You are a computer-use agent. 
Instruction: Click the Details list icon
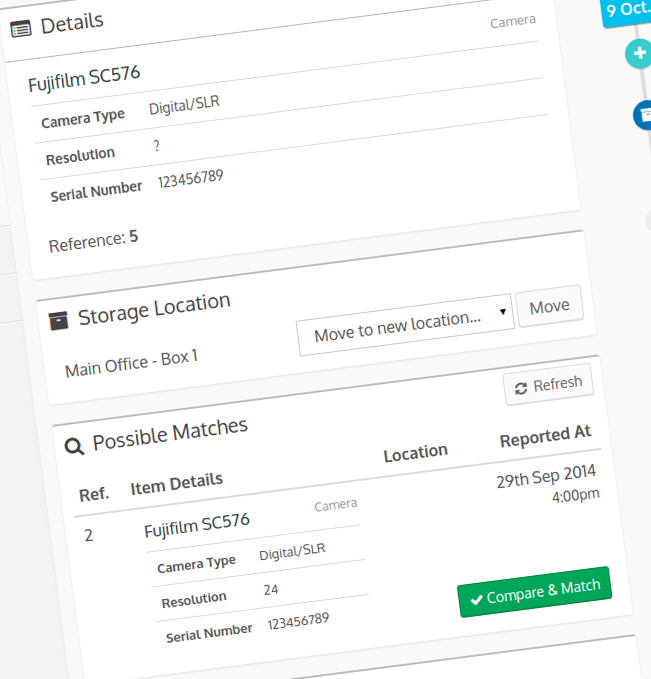click(x=21, y=29)
